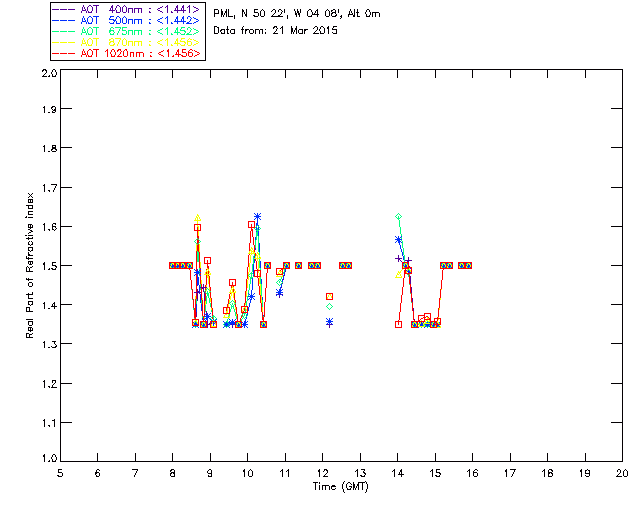Click the isolated red square marker near 12 GMT

329,296
